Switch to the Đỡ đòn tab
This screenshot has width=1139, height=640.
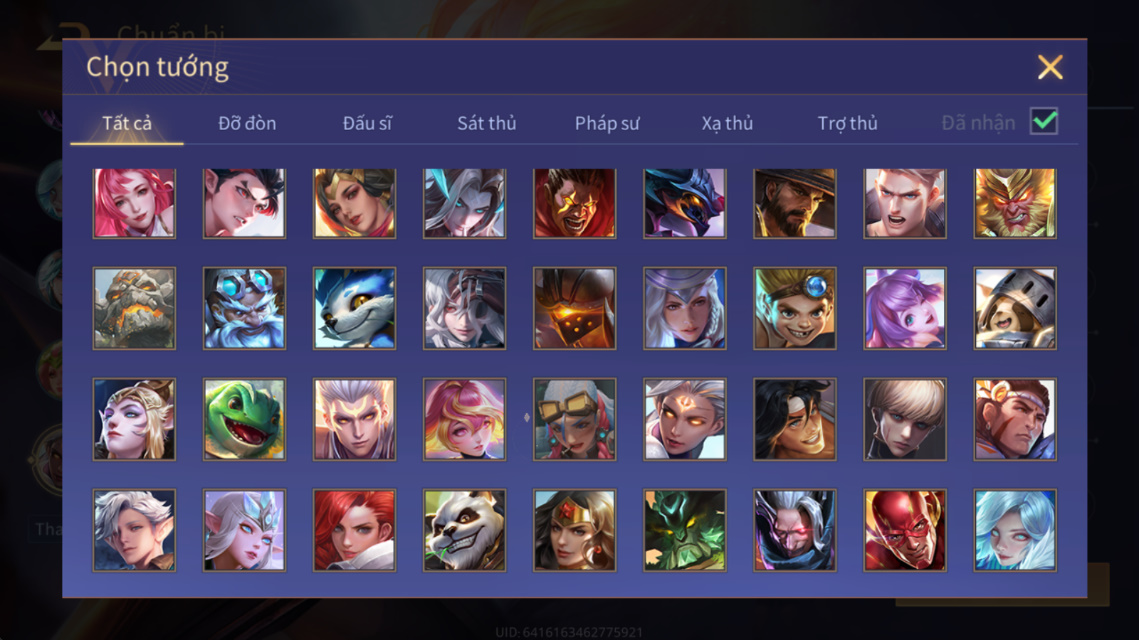coord(247,123)
